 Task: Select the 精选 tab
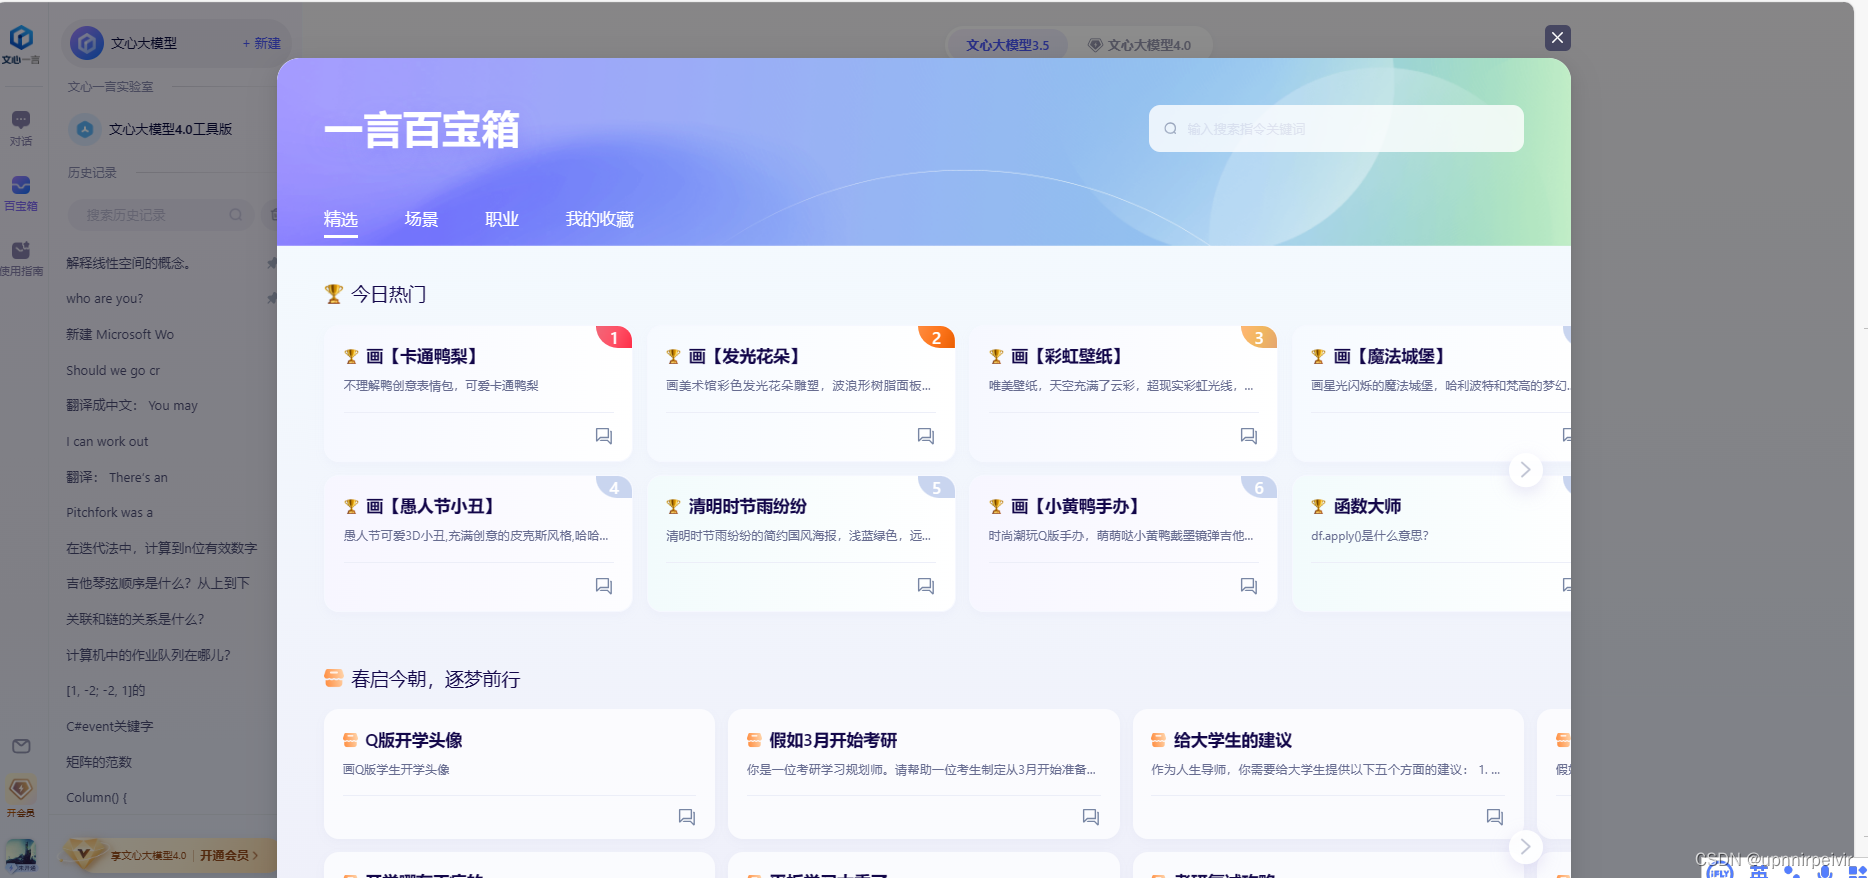(341, 219)
